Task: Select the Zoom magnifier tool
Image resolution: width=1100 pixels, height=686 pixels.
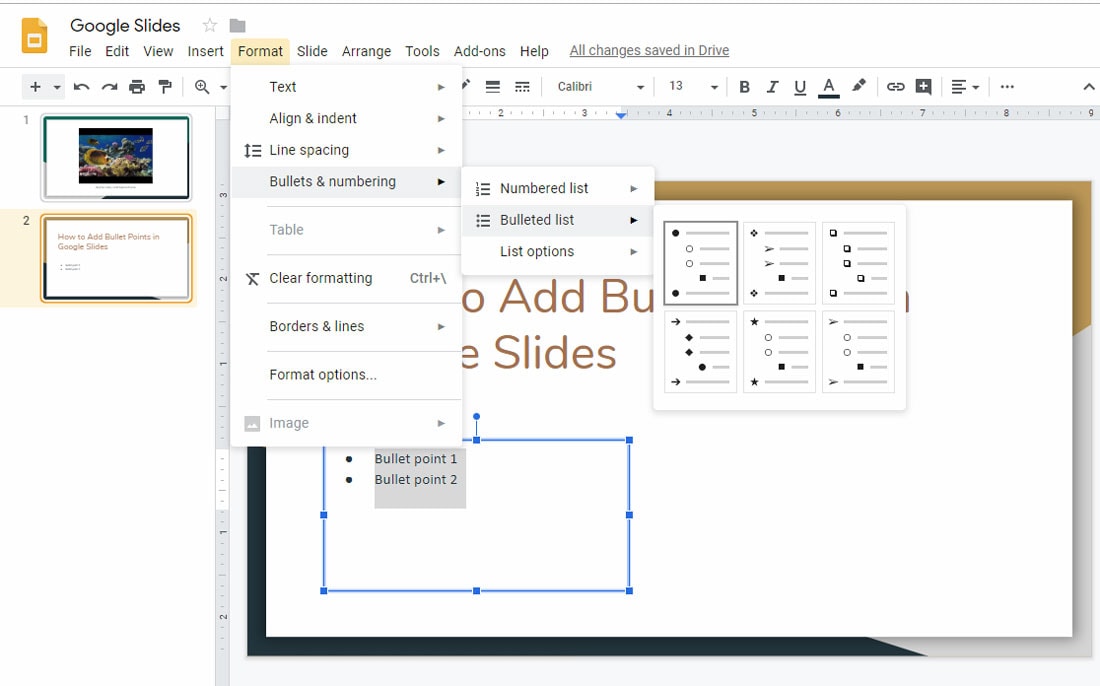Action: 202,87
